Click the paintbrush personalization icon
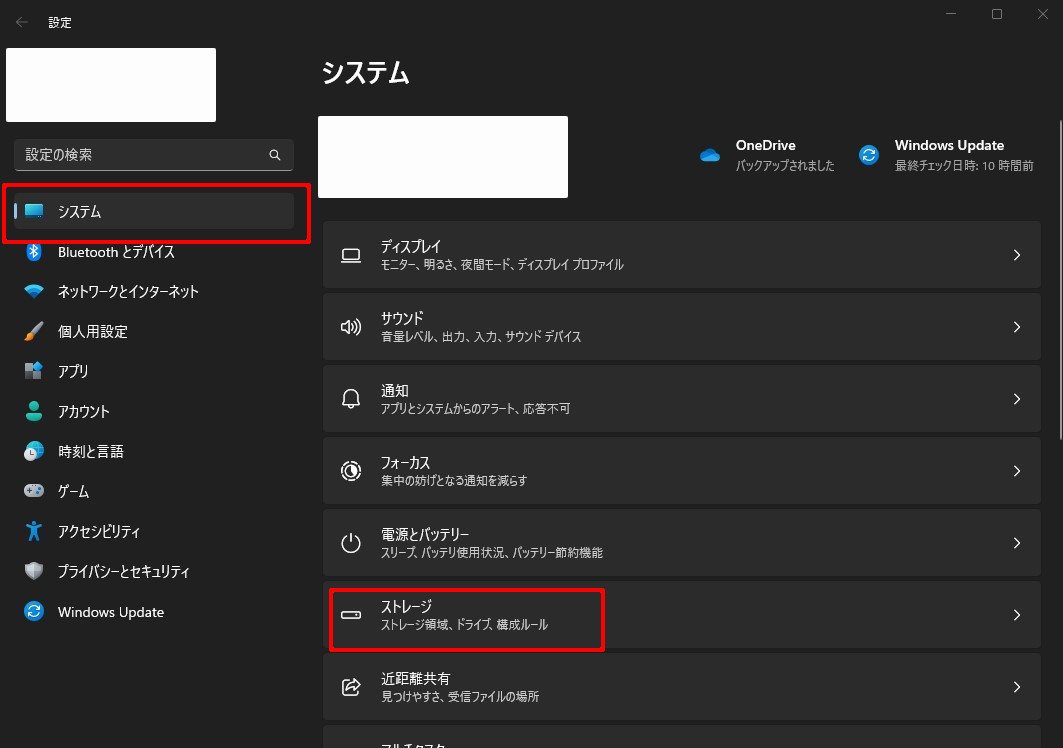This screenshot has height=748, width=1063. pos(34,331)
